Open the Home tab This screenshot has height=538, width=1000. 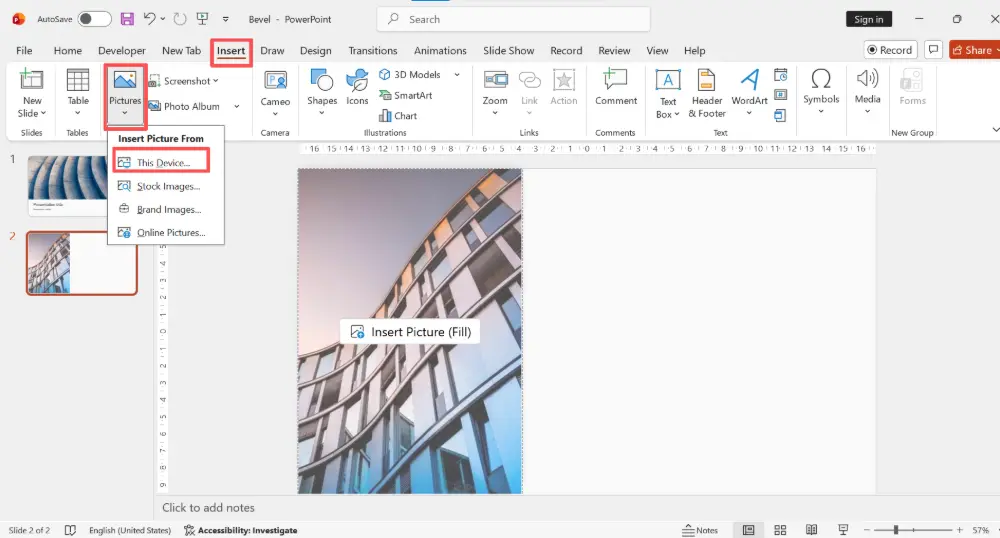pos(68,50)
